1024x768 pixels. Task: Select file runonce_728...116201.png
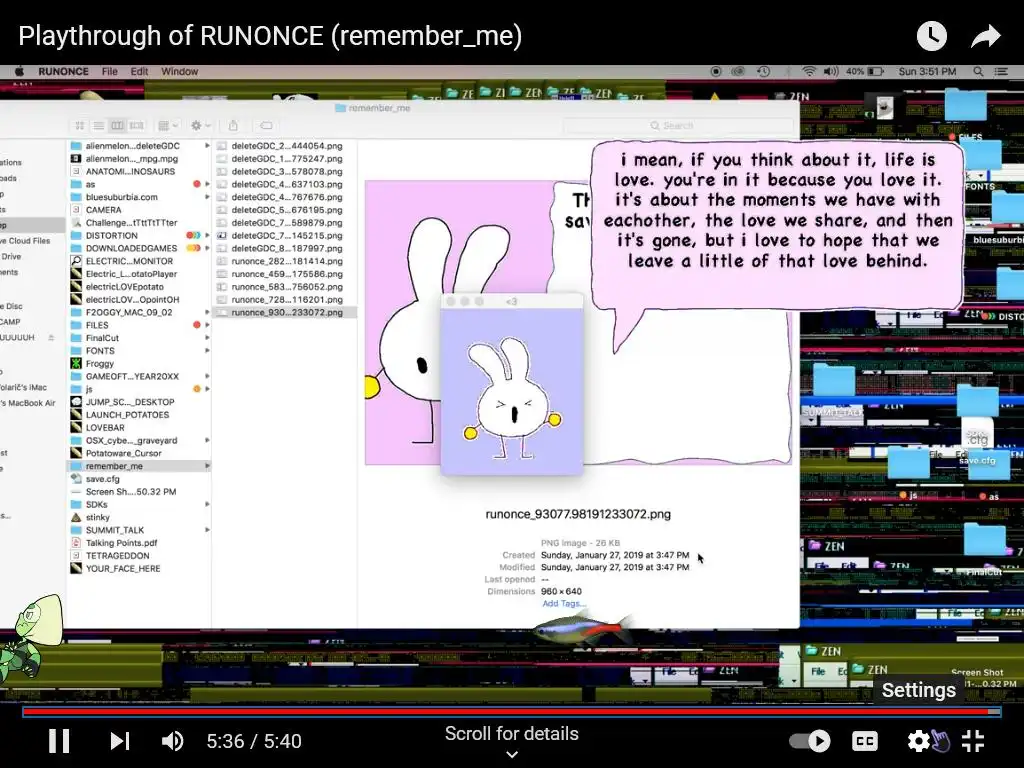pyautogui.click(x=285, y=300)
